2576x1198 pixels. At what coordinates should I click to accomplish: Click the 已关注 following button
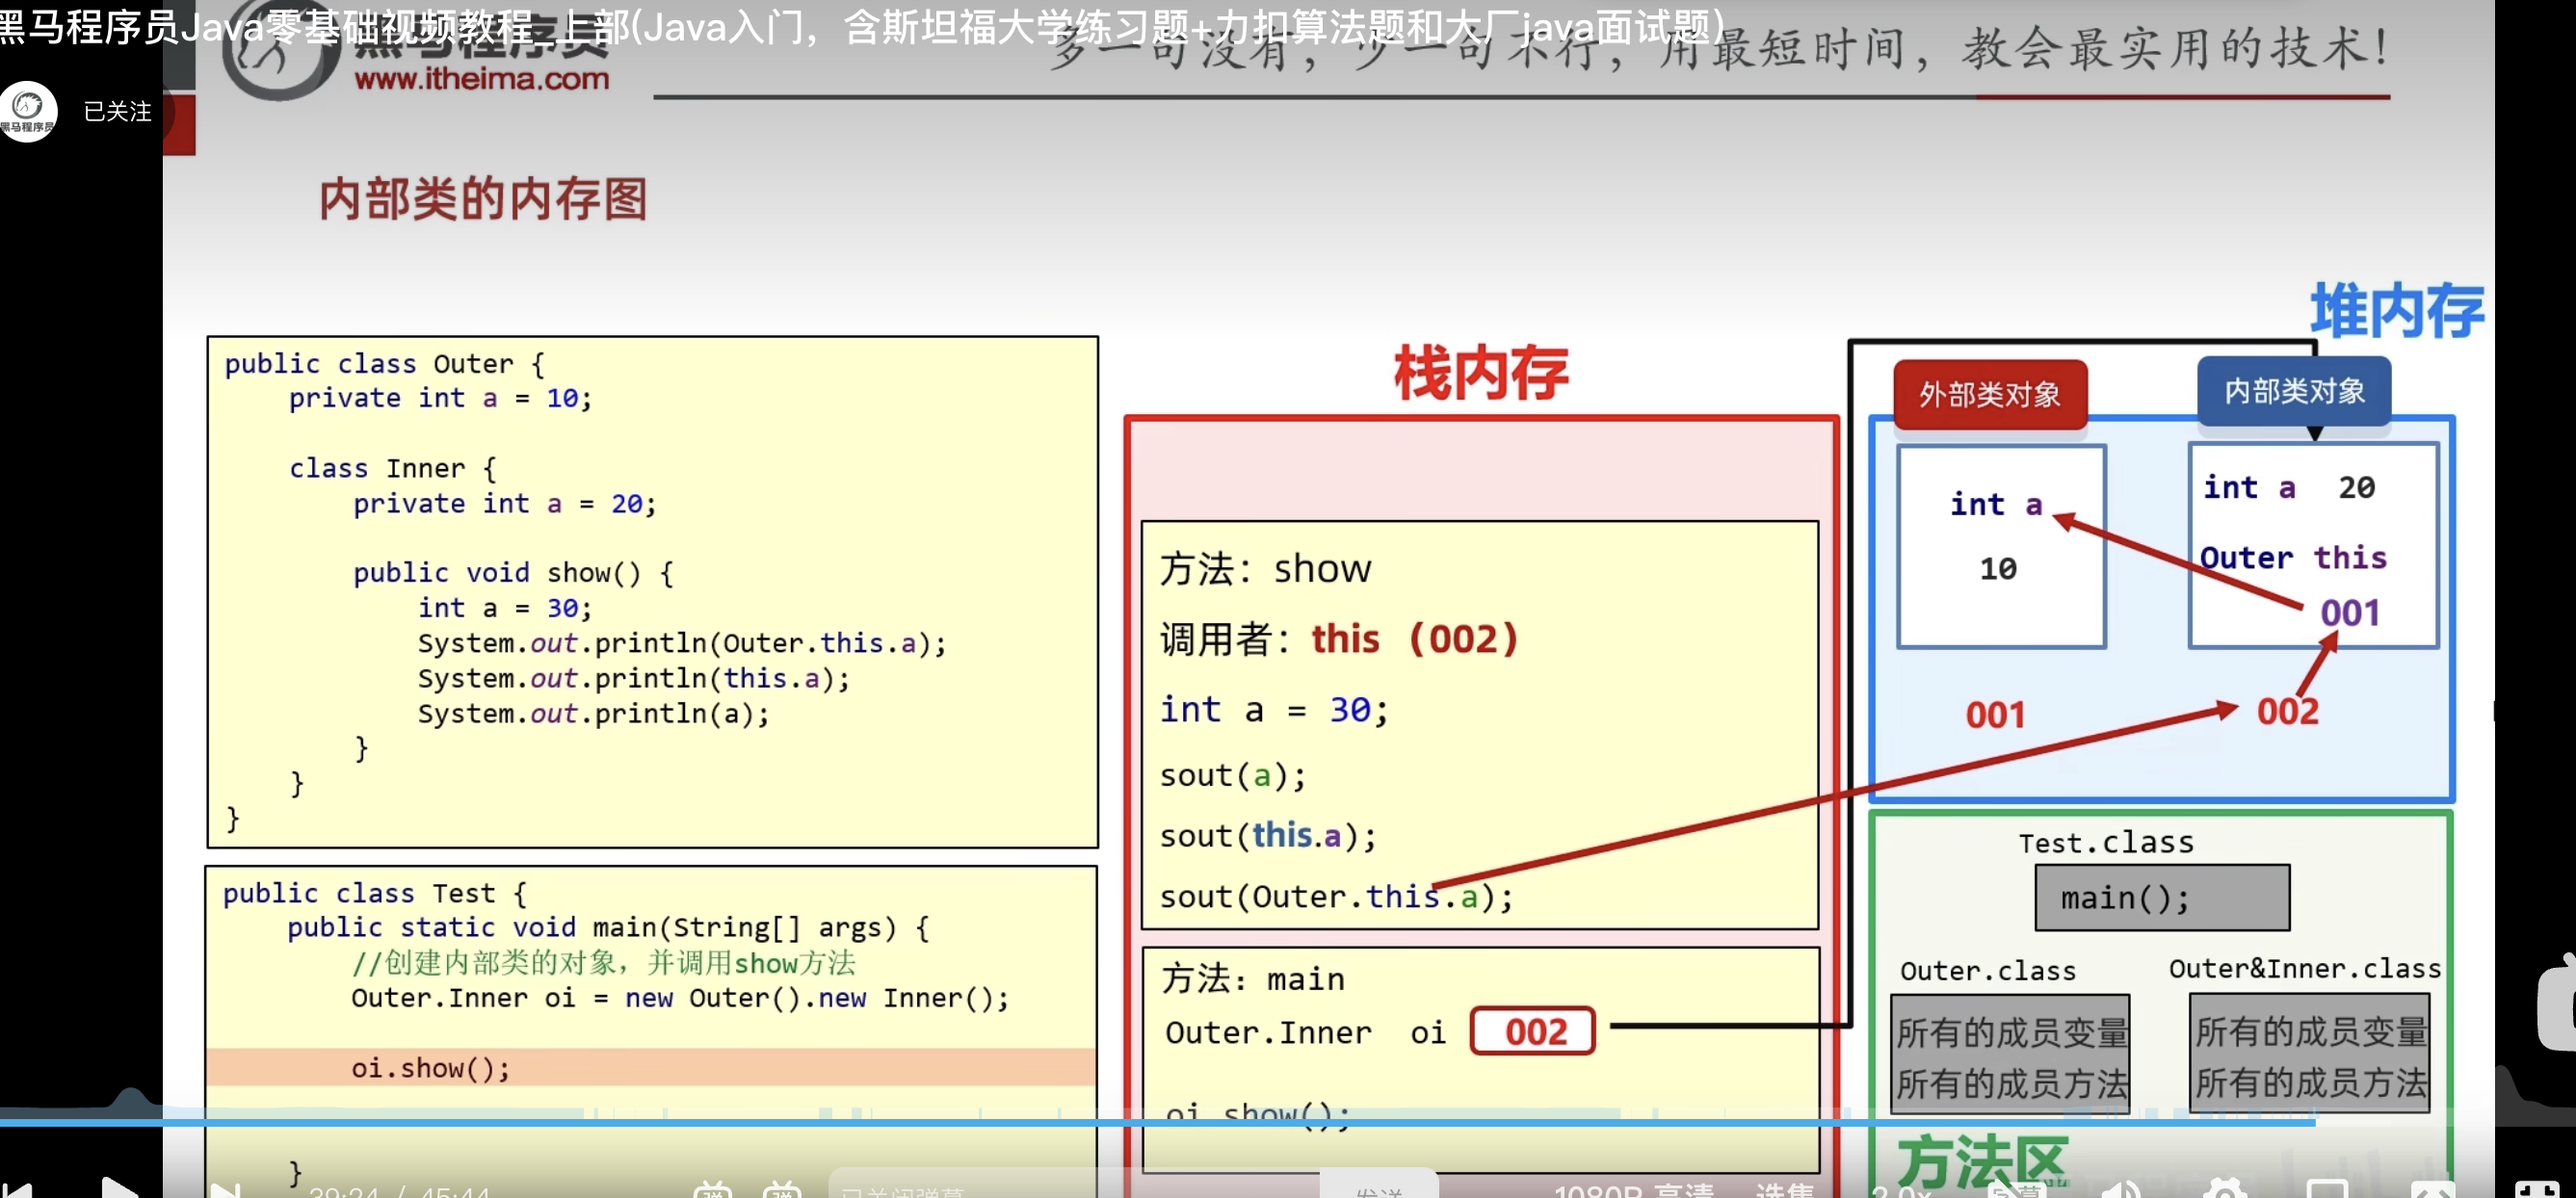pos(118,111)
